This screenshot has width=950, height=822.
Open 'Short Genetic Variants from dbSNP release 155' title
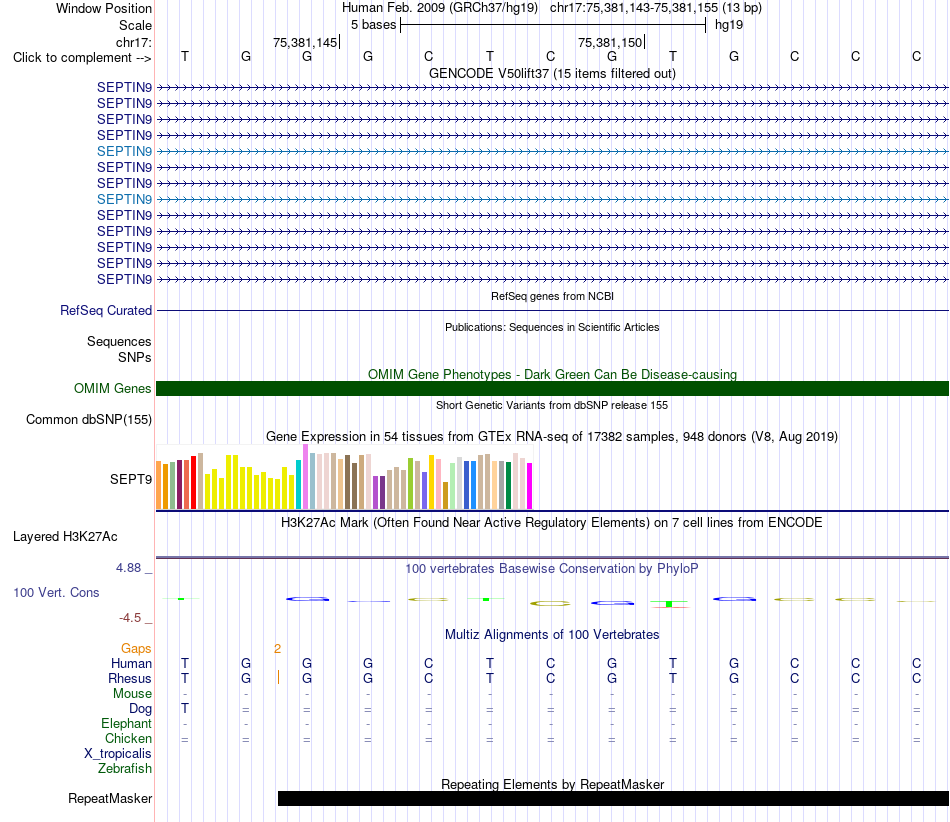(552, 405)
